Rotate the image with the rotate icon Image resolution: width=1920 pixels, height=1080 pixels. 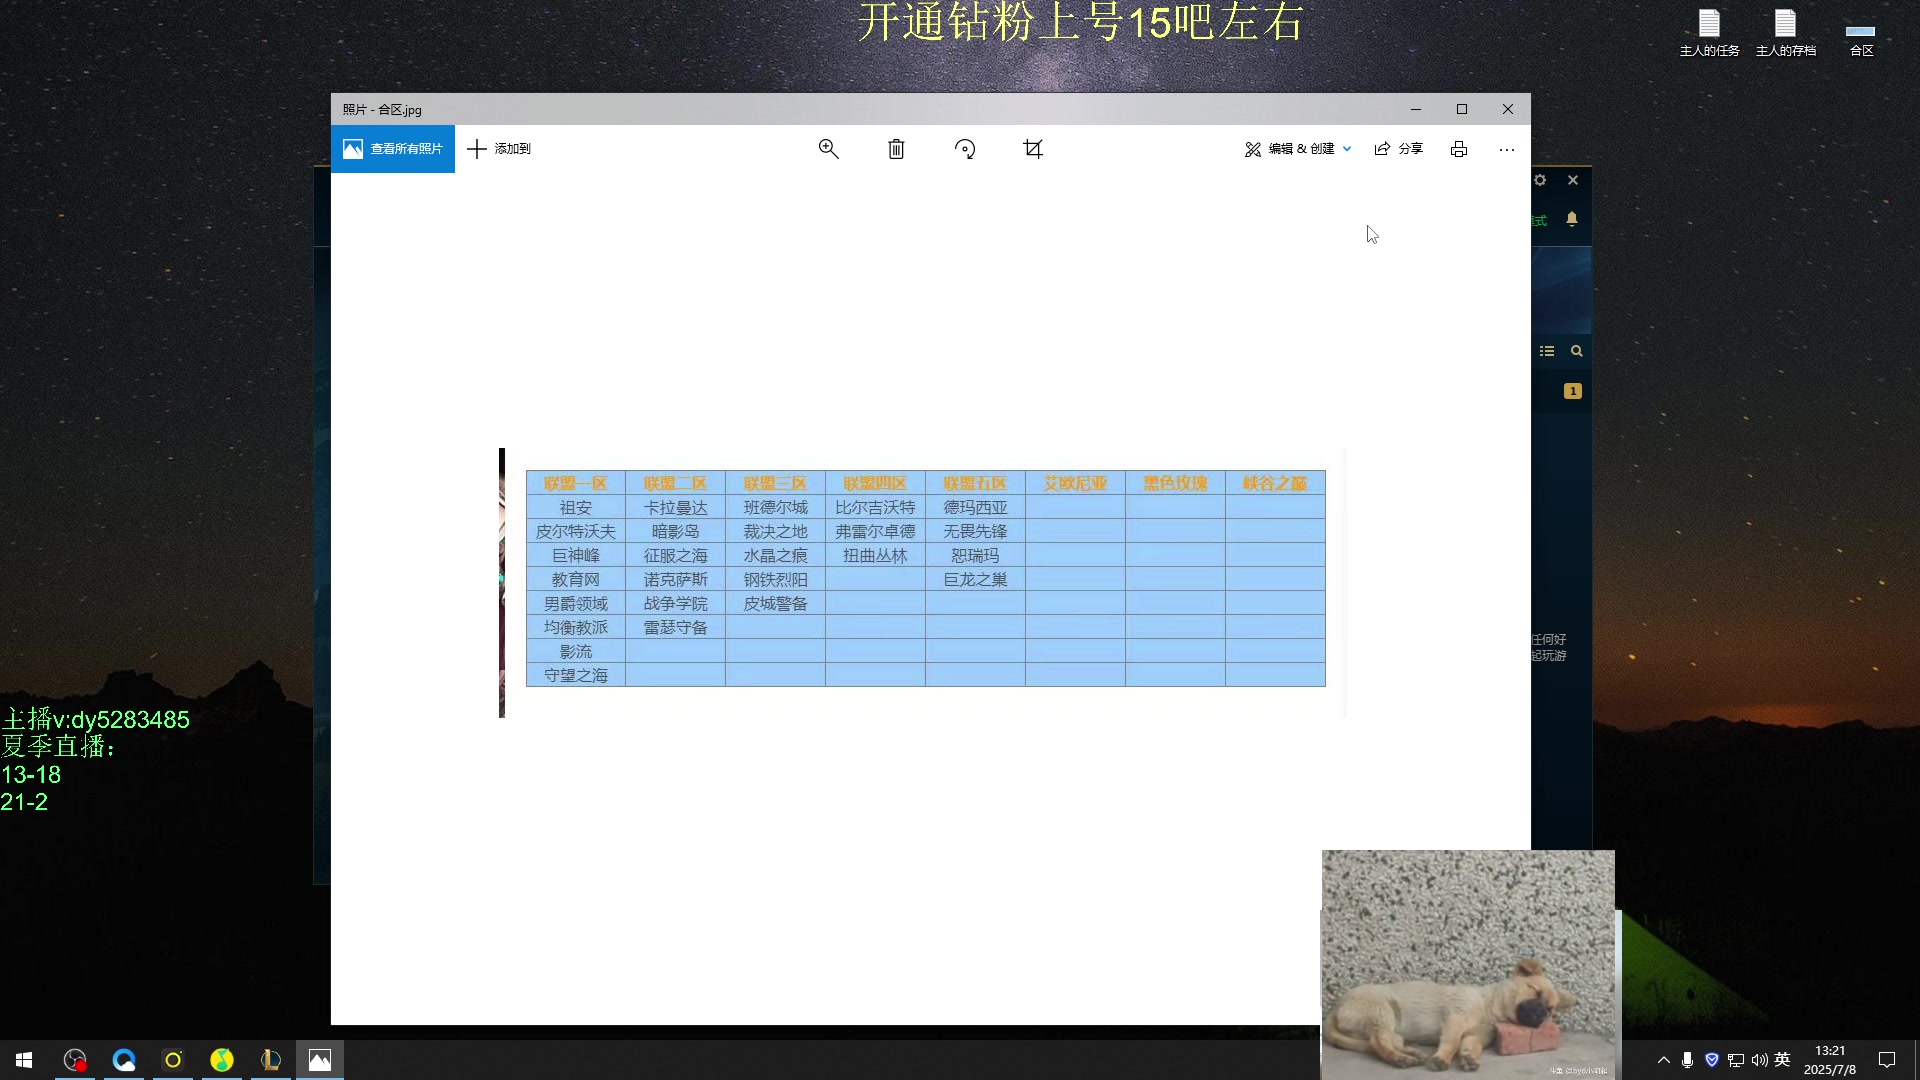point(965,149)
